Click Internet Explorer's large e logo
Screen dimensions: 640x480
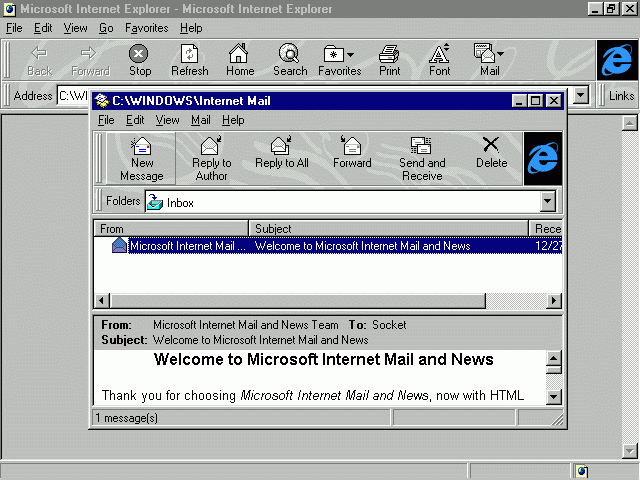(x=617, y=60)
